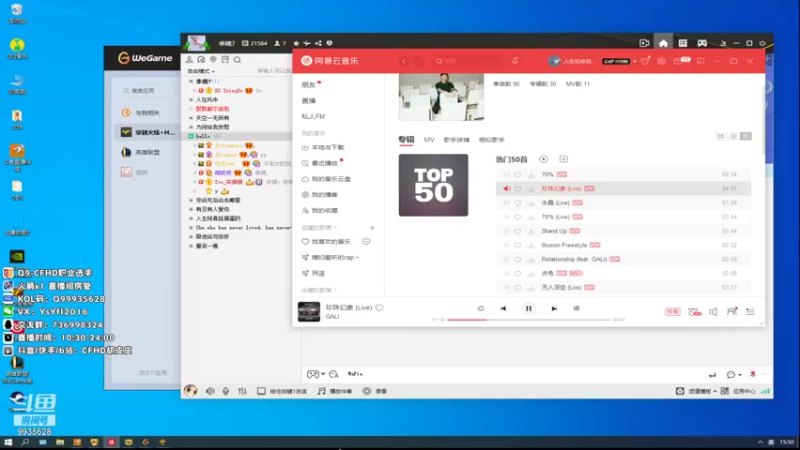Add Top 50 songs to a playlist
Viewport: 800px width, 450px height.
point(563,159)
